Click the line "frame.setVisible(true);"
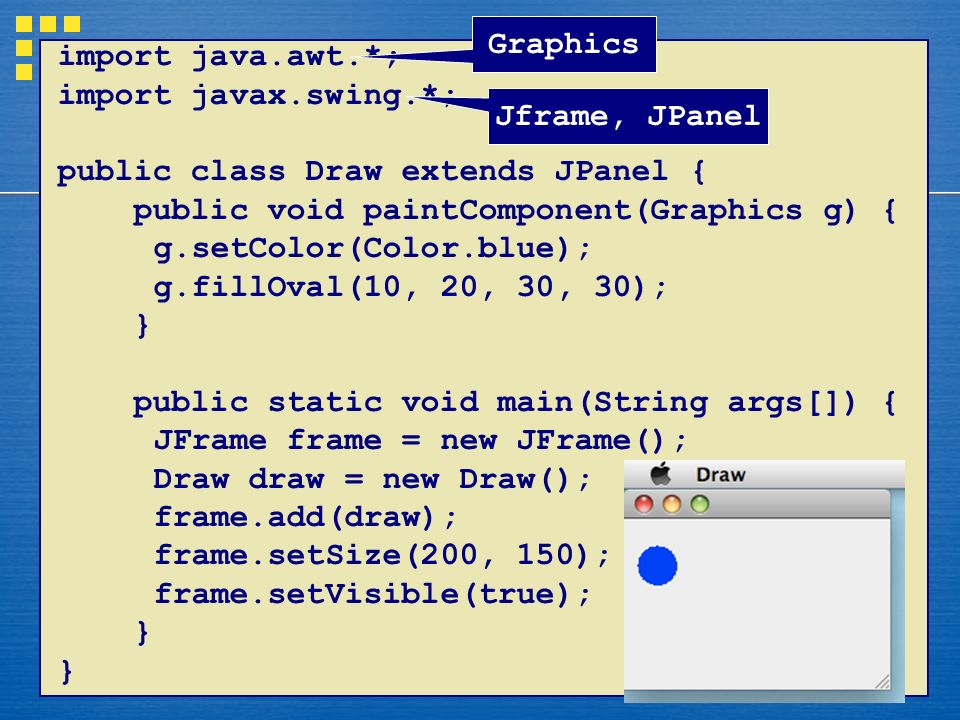 coord(372,594)
